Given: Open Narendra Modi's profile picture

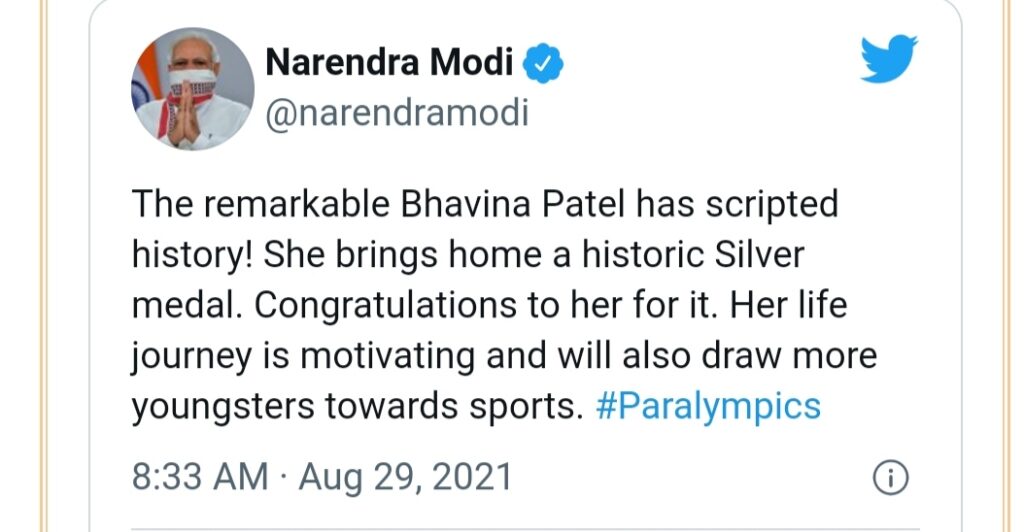Looking at the screenshot, I should point(193,89).
